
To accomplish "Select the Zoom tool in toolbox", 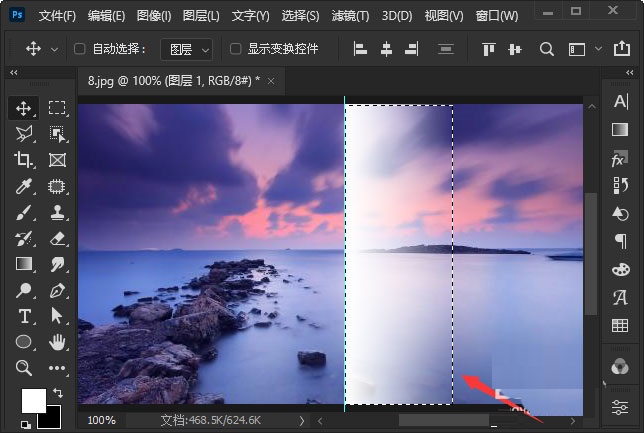I will click(x=24, y=368).
